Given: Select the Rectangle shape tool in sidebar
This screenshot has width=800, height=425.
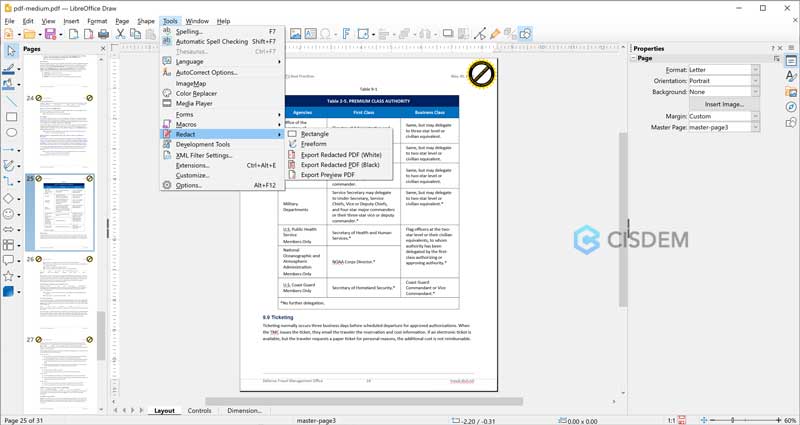Looking at the screenshot, I should pos(10,117).
